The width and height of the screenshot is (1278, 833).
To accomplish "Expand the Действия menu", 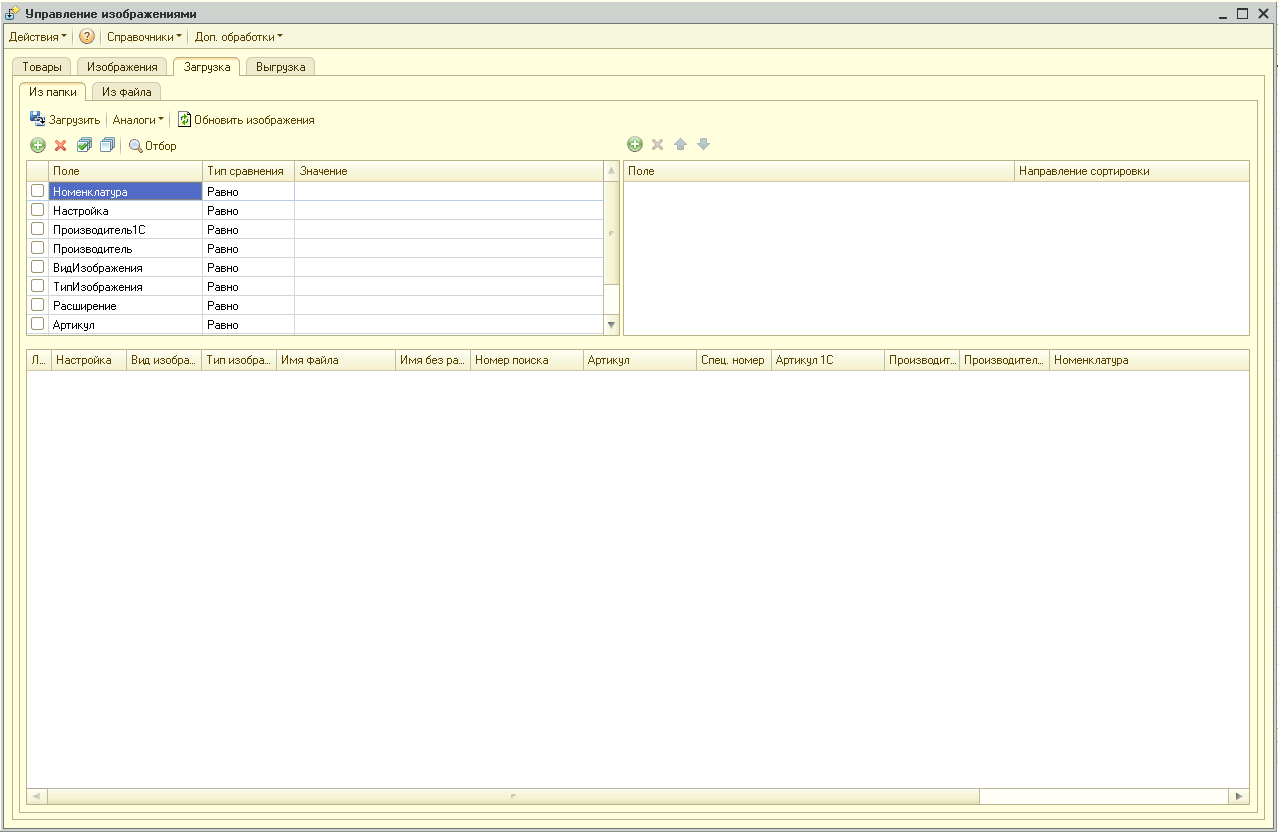I will 38,37.
